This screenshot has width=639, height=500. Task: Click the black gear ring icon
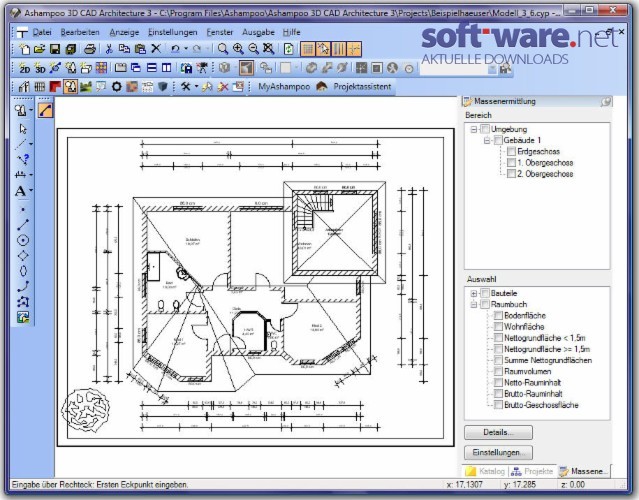pyautogui.click(x=117, y=86)
